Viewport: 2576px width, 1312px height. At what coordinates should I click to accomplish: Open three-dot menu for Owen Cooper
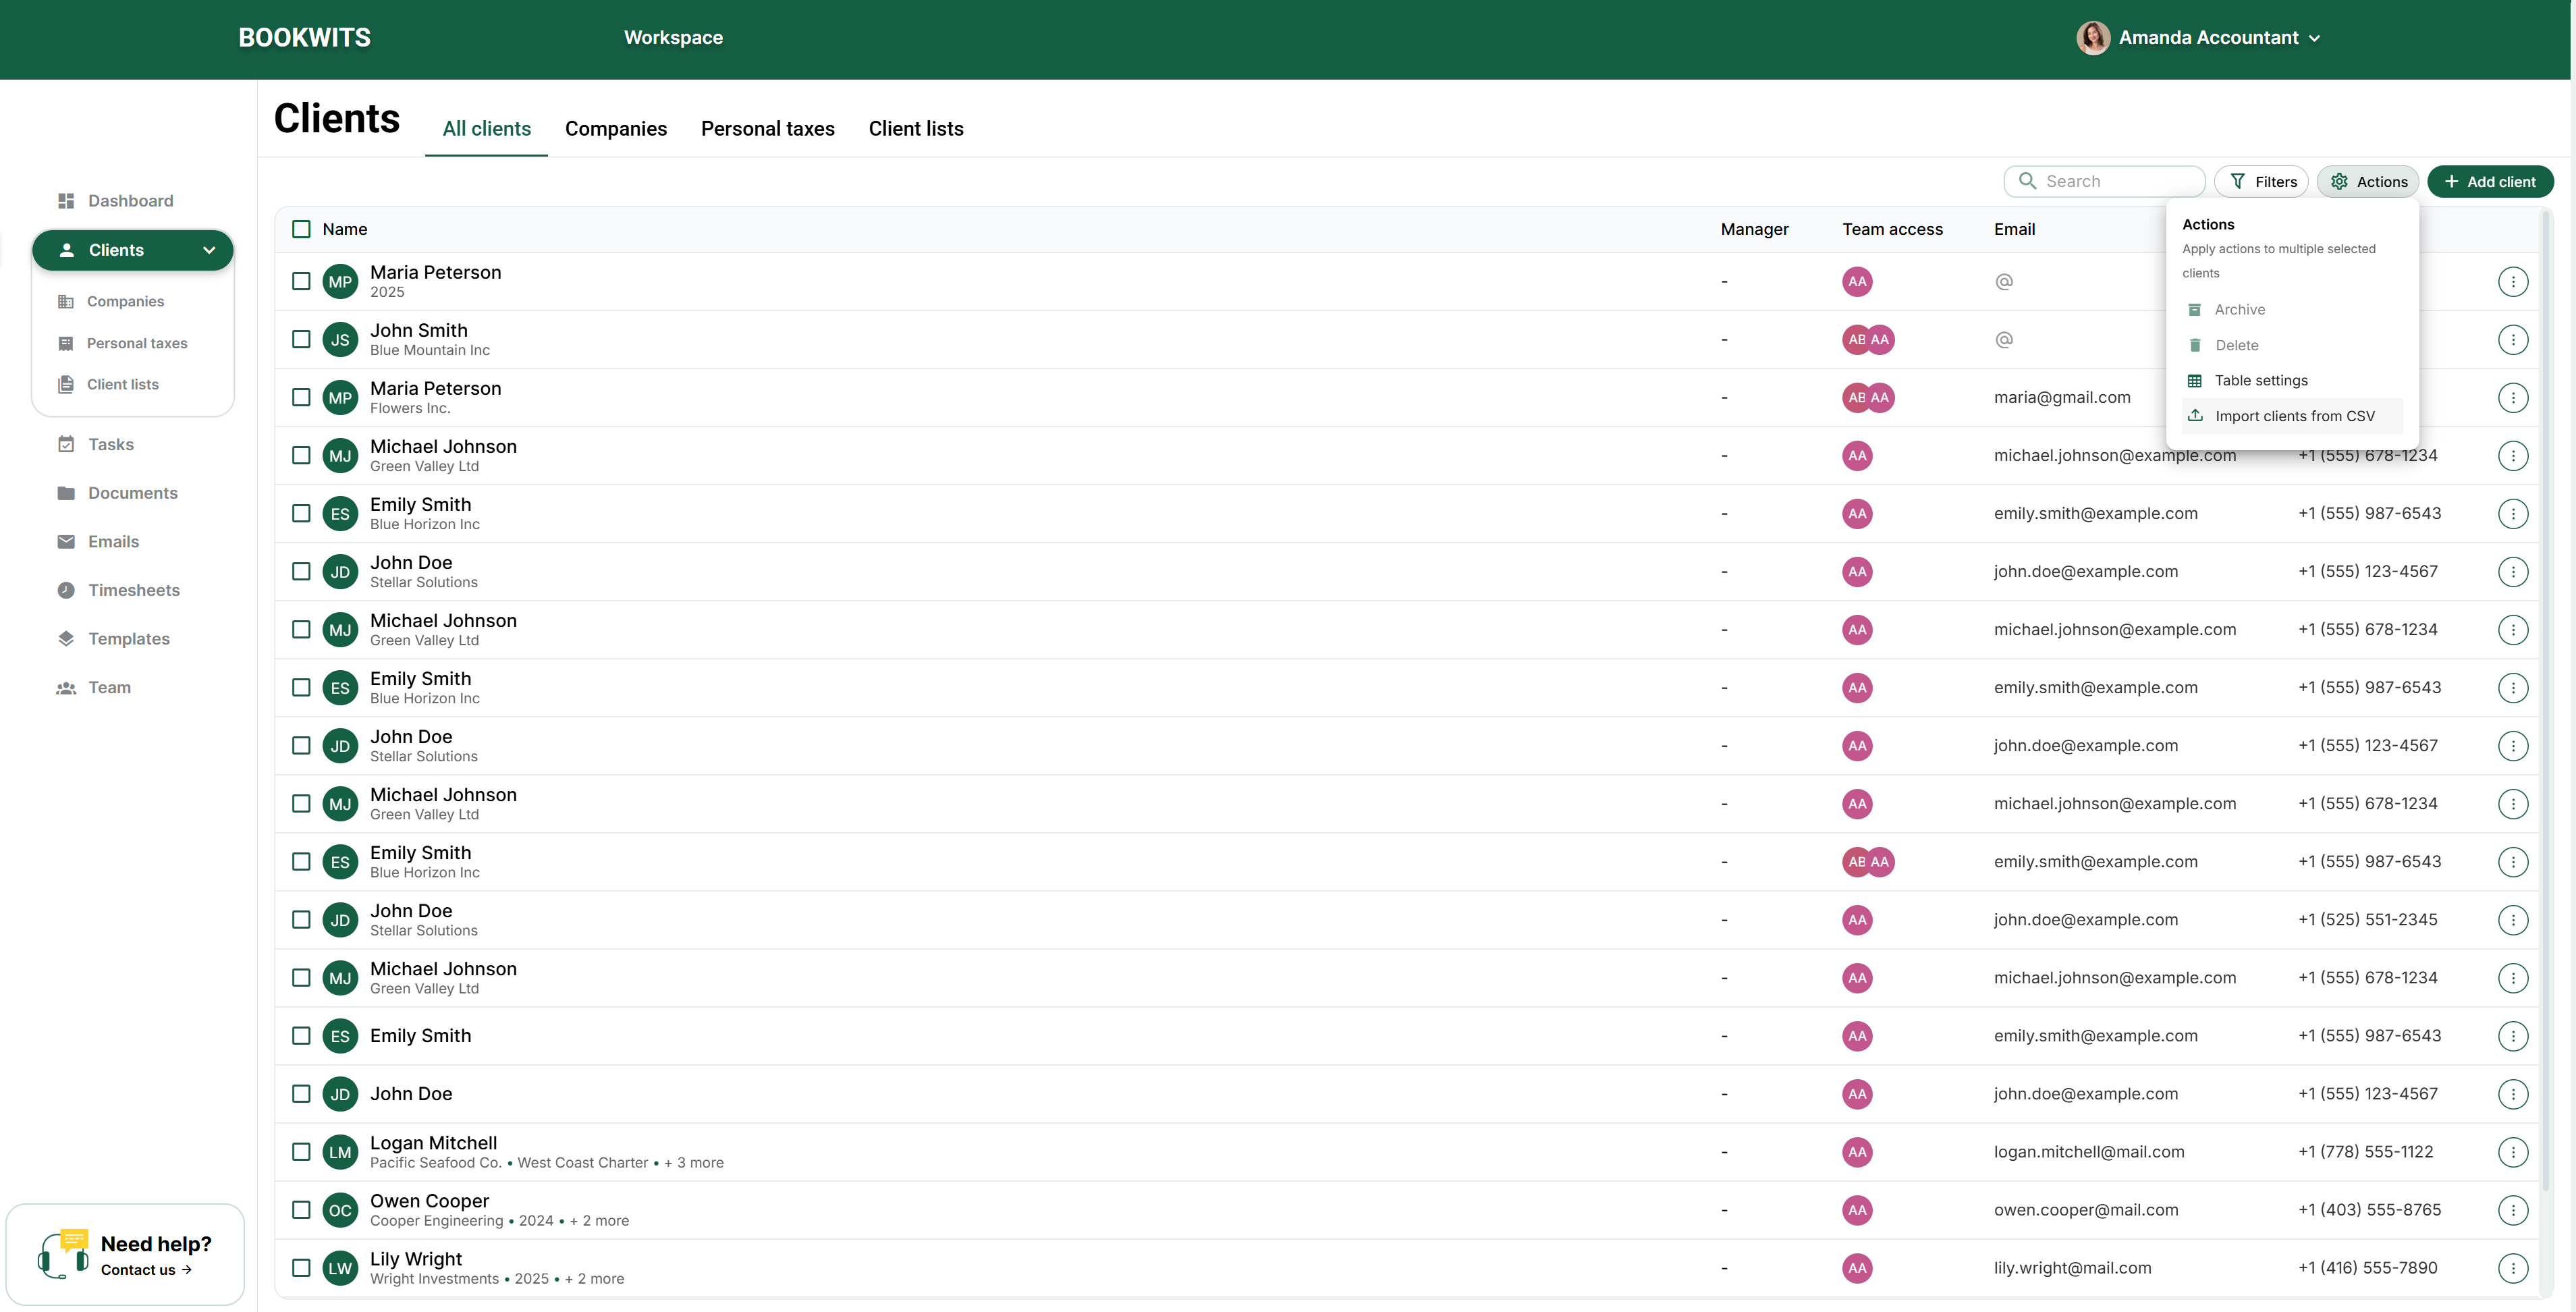click(2512, 1210)
